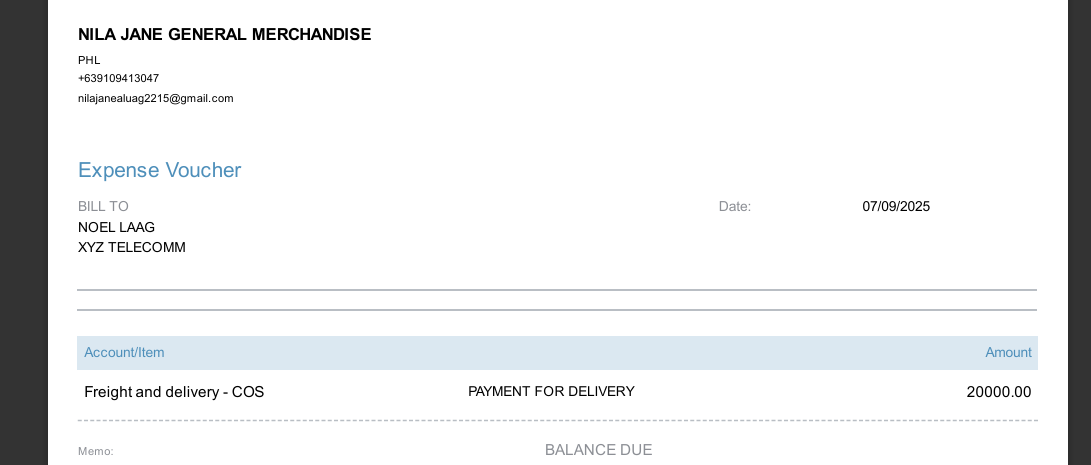Select the date value 07/09/2025

[x=896, y=206]
